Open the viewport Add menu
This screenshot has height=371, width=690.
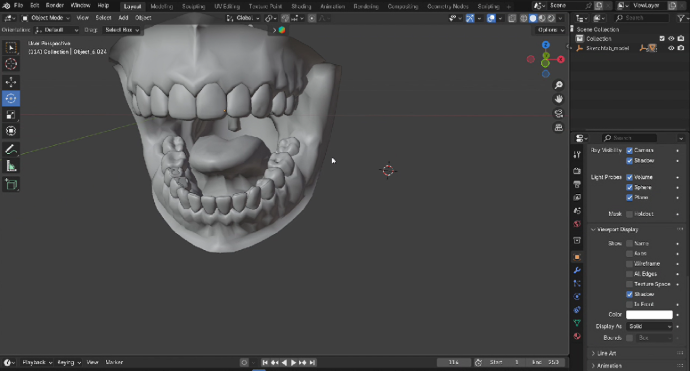pyautogui.click(x=123, y=18)
